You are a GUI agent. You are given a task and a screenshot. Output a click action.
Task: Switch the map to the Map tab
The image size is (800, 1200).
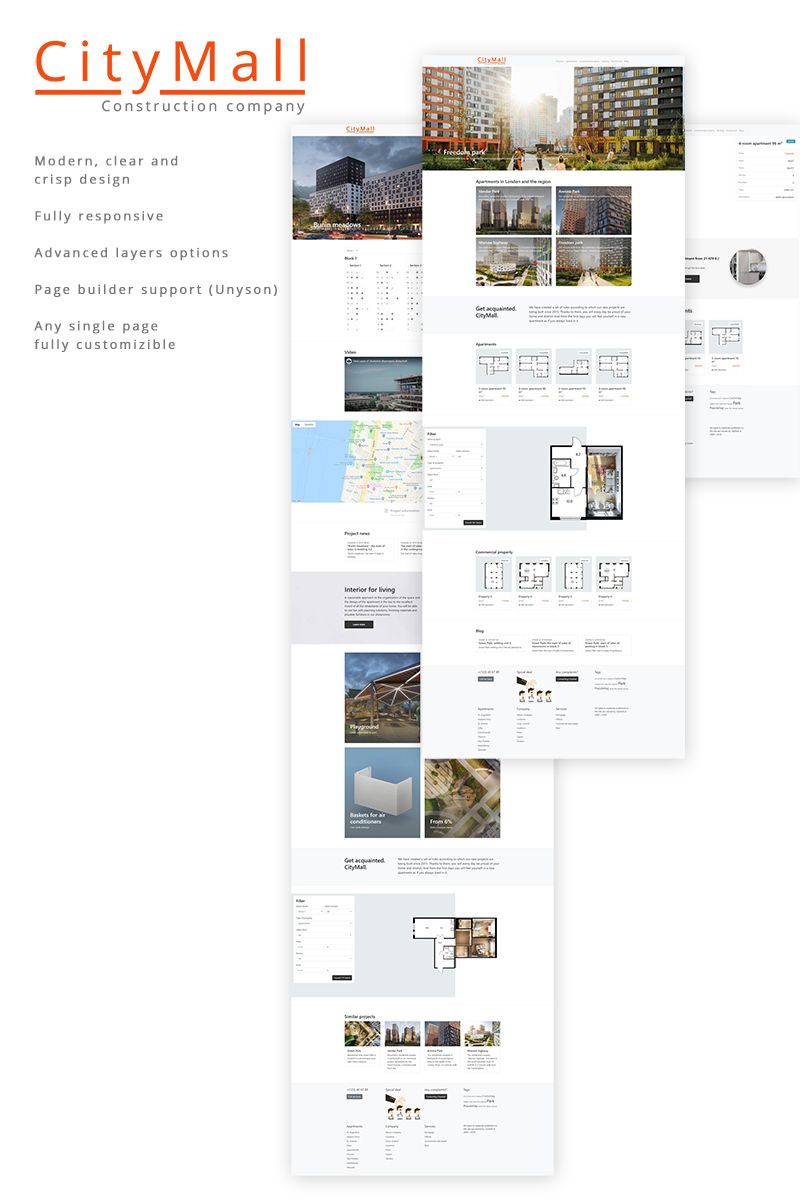pos(297,425)
